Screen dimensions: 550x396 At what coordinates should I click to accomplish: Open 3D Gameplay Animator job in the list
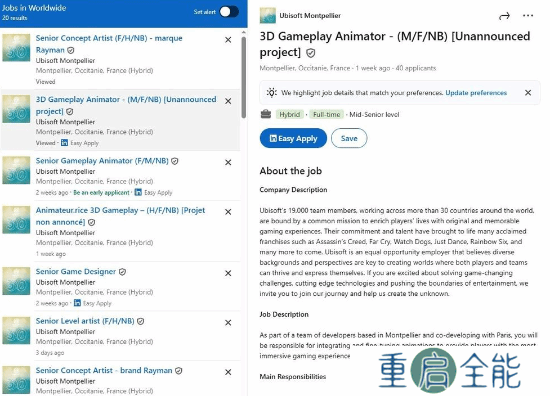click(x=126, y=105)
